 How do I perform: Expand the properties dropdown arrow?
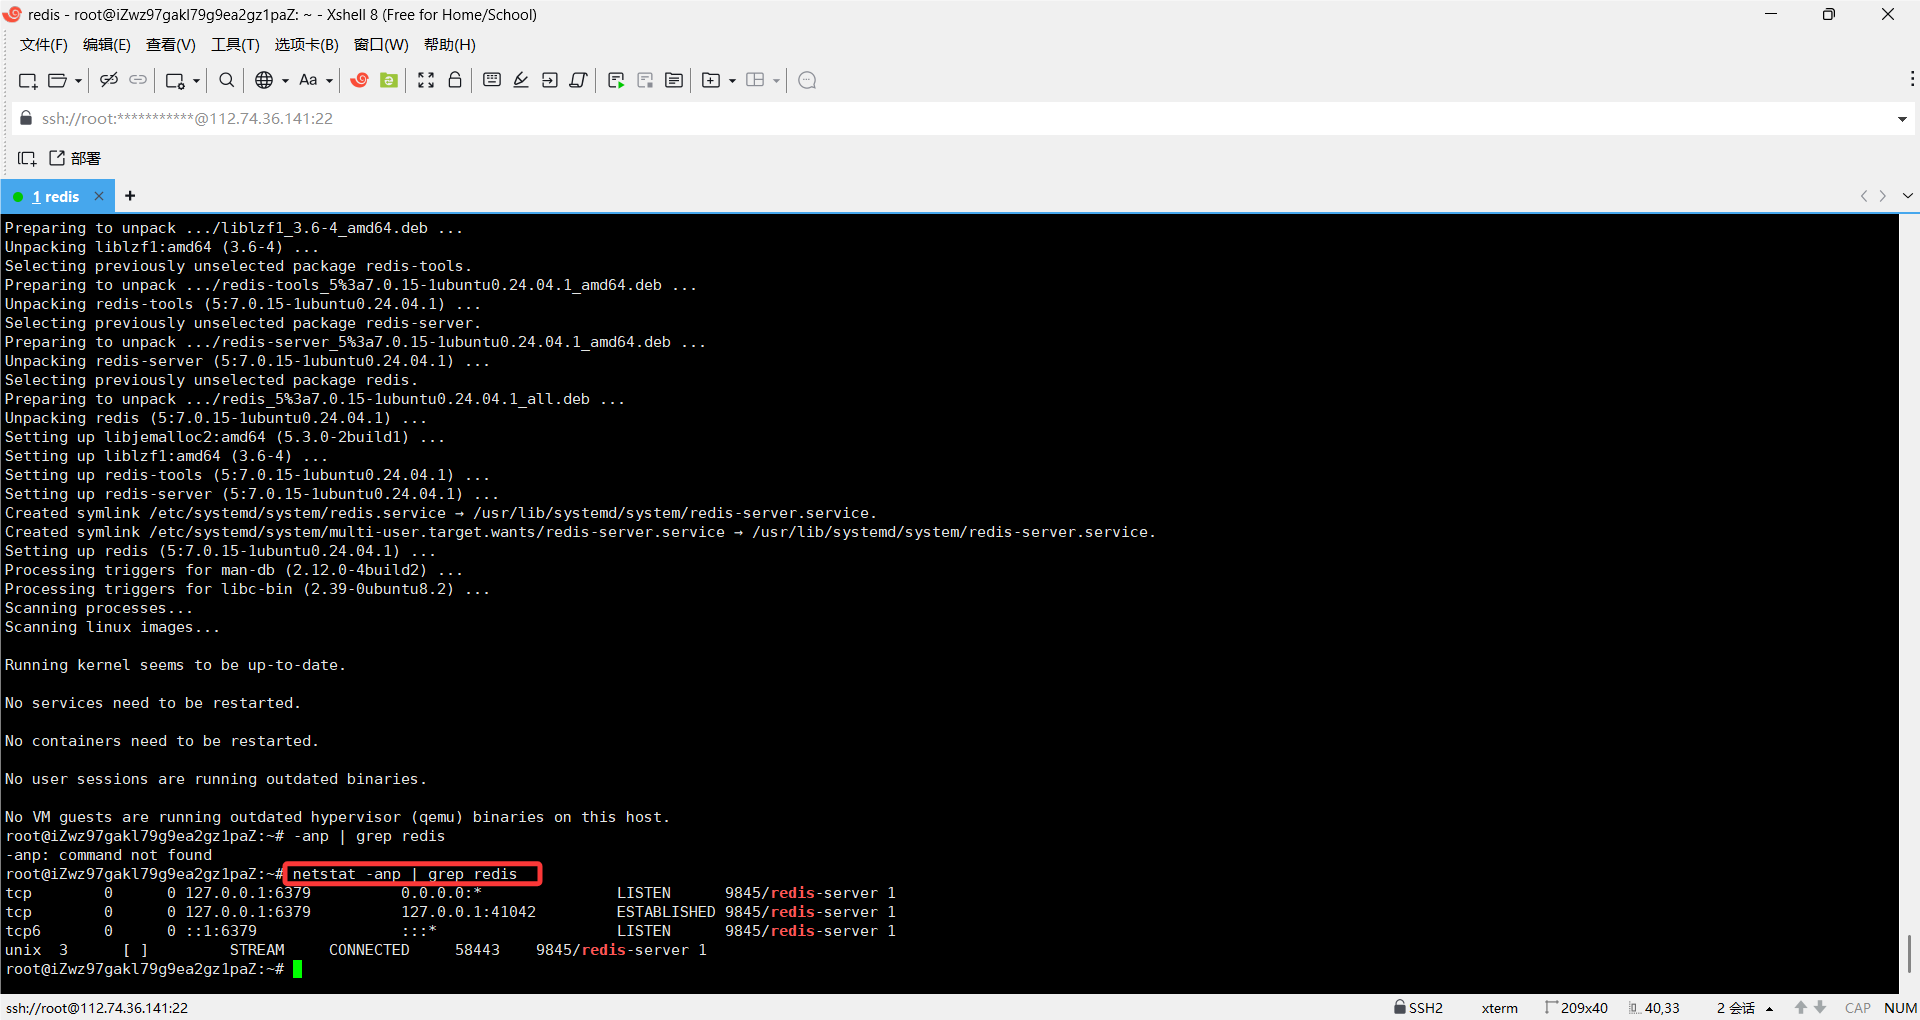point(196,81)
